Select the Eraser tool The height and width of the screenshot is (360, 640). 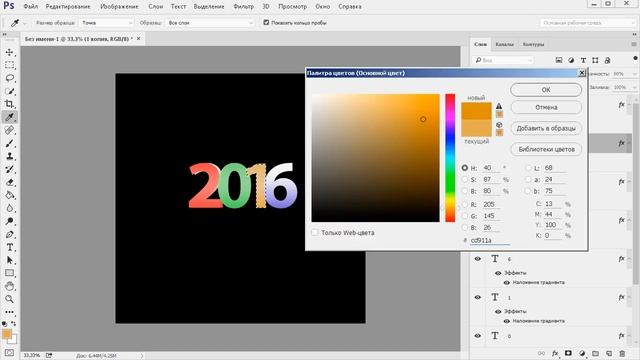[x=10, y=182]
